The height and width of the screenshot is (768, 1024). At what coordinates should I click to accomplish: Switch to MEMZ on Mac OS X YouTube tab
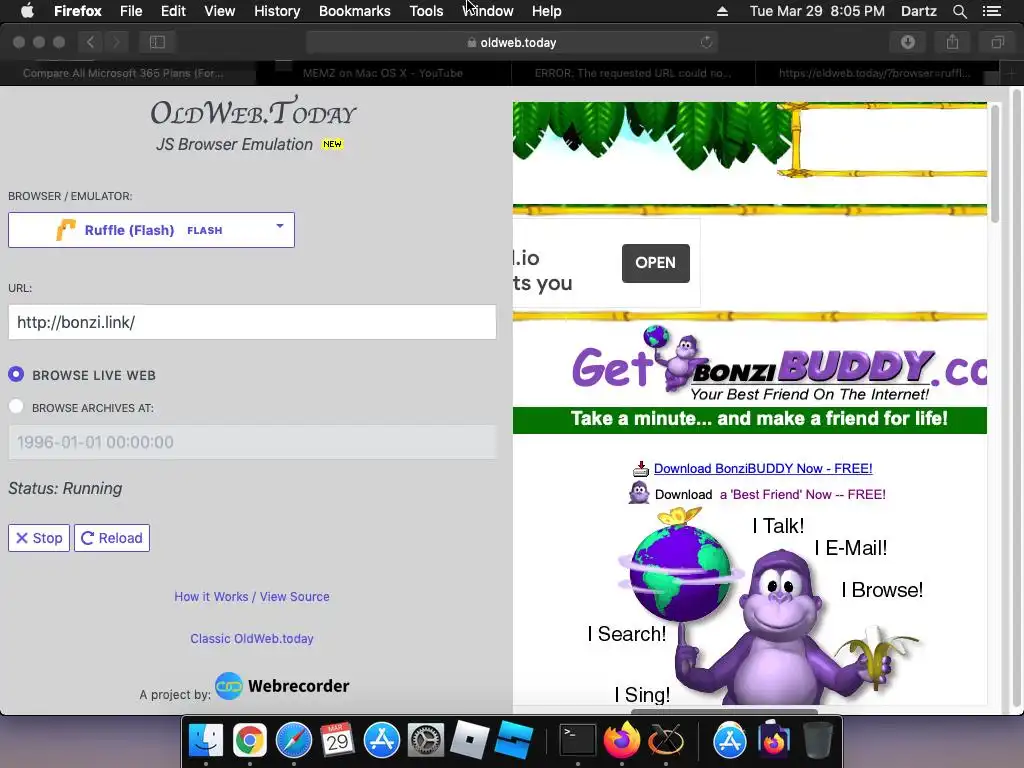(x=383, y=73)
